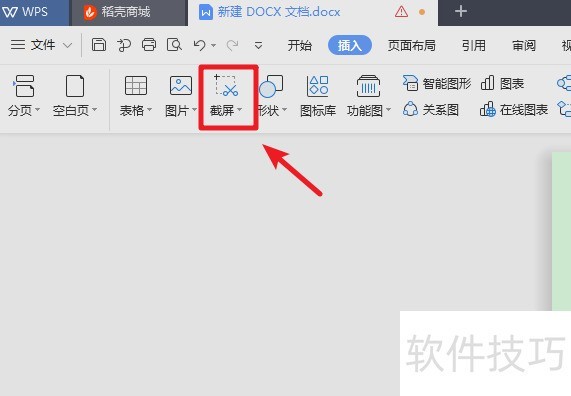This screenshot has height=396, width=571.
Task: Click the export to PDF icon
Action: coord(124,45)
